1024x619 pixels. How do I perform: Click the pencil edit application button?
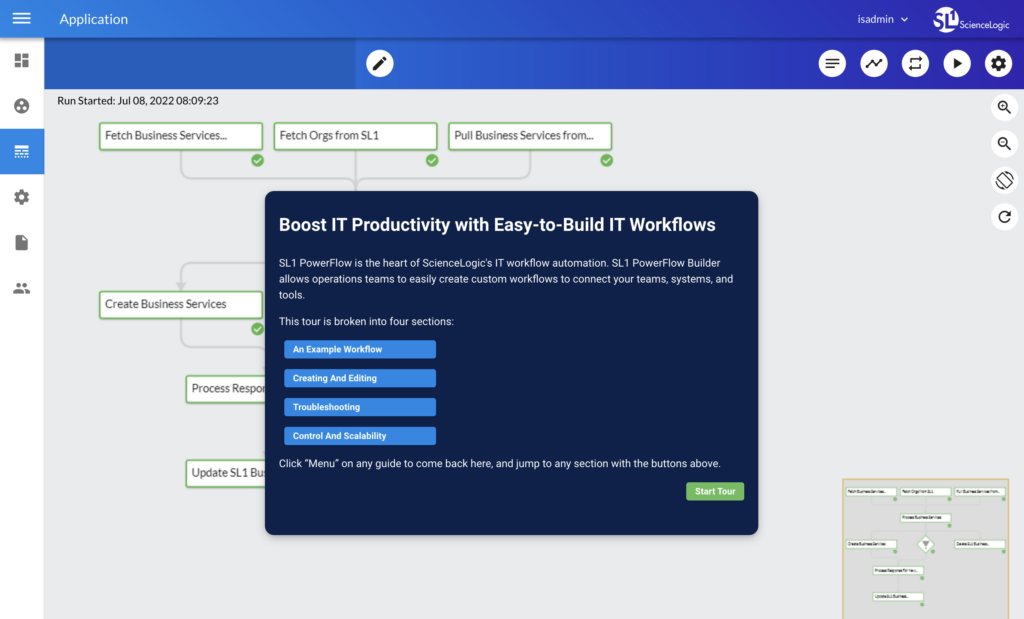point(379,63)
